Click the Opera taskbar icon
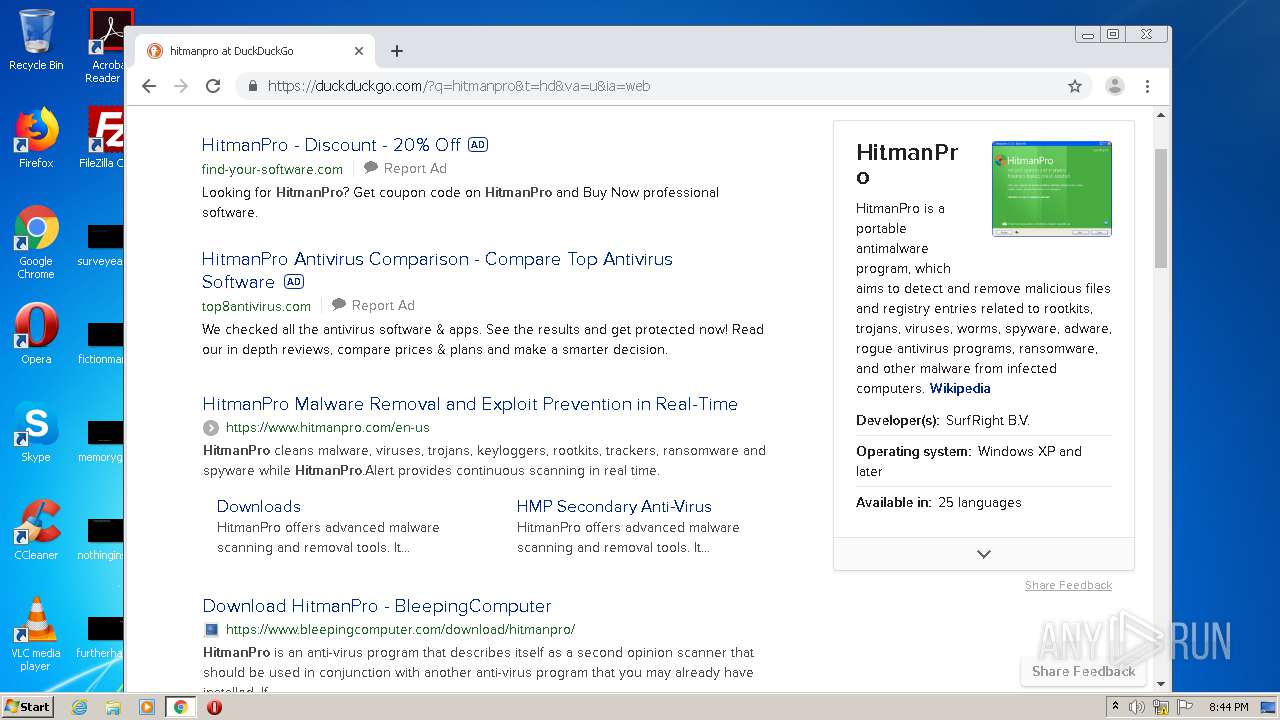Image resolution: width=1280 pixels, height=720 pixels. [214, 707]
